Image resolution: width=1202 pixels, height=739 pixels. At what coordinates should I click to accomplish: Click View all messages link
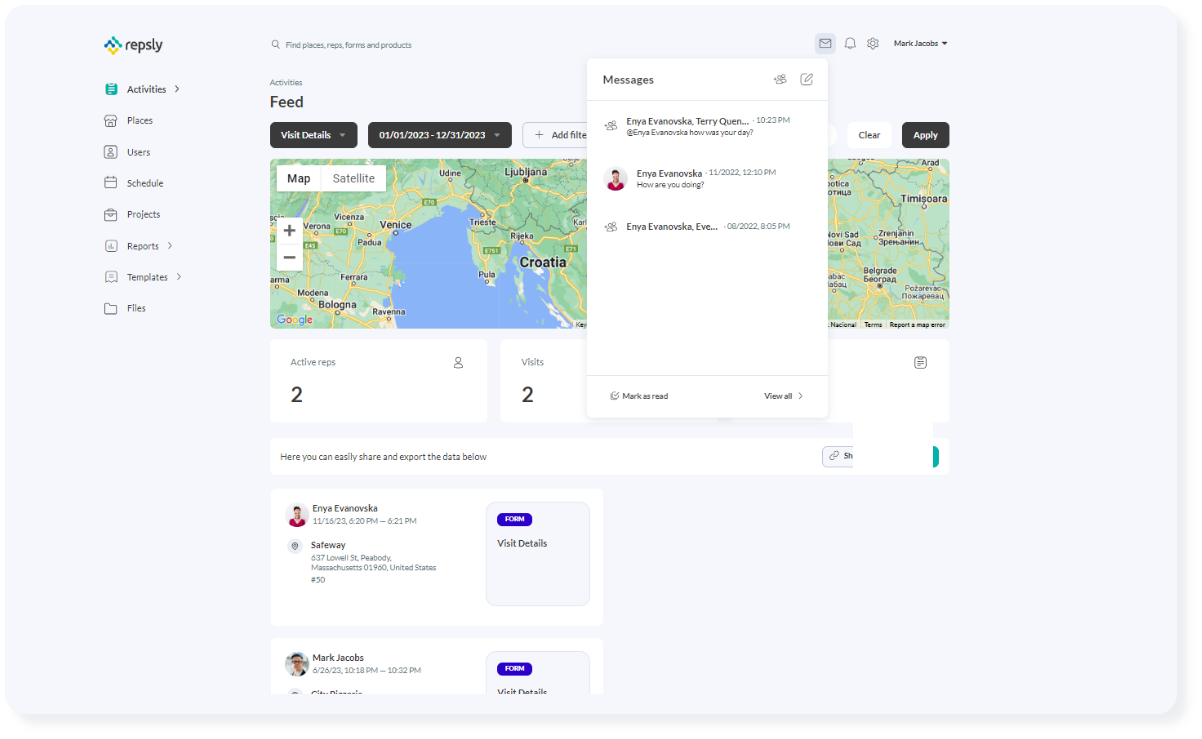(783, 396)
